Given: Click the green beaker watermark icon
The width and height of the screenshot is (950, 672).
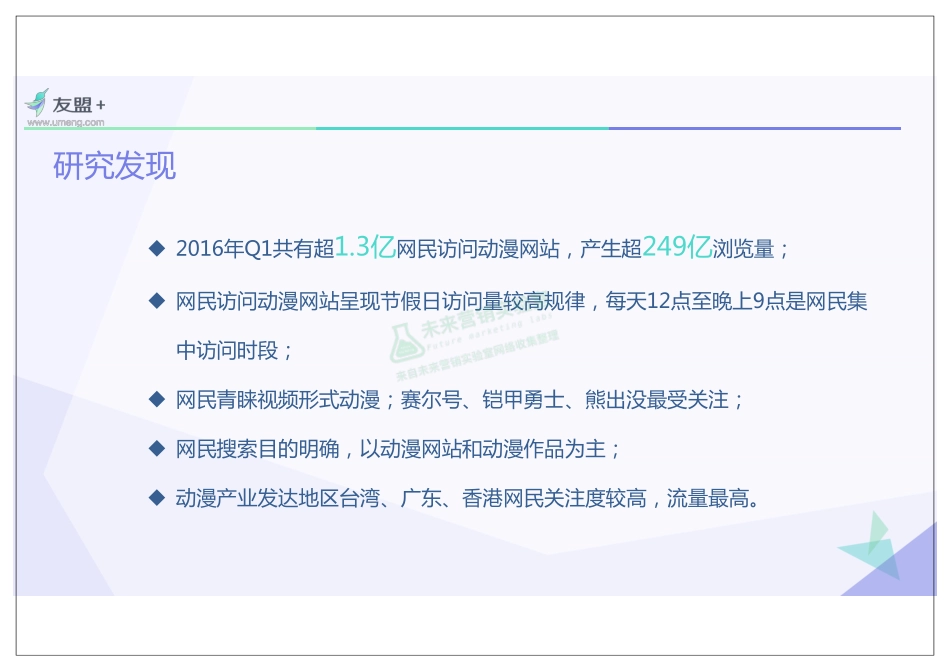Looking at the screenshot, I should [x=407, y=340].
